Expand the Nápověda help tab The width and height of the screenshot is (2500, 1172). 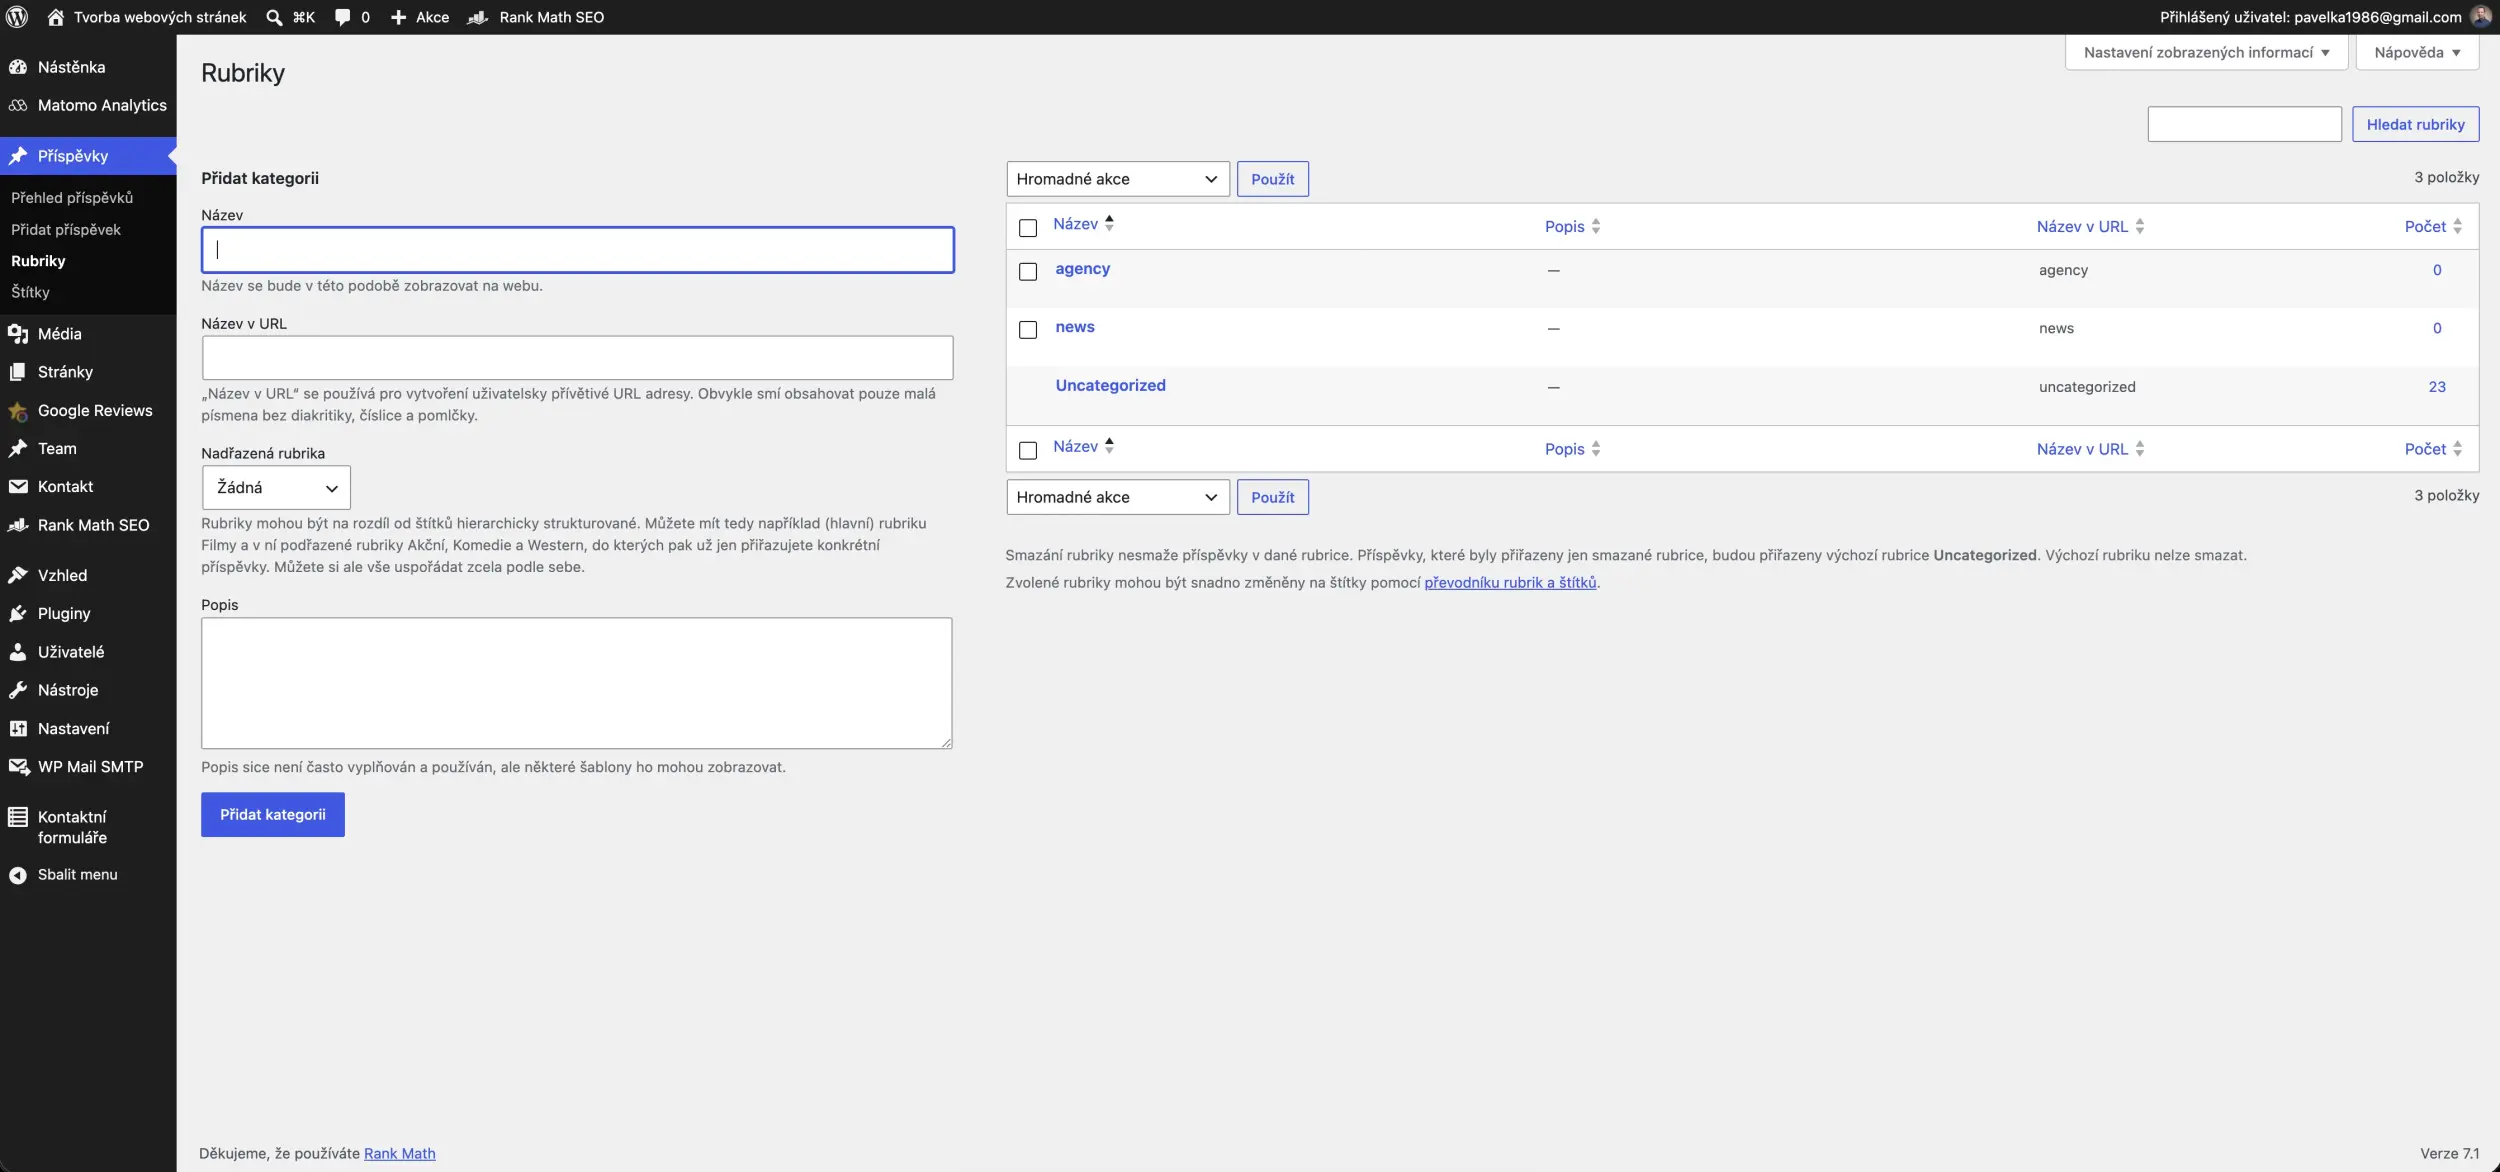point(2417,52)
